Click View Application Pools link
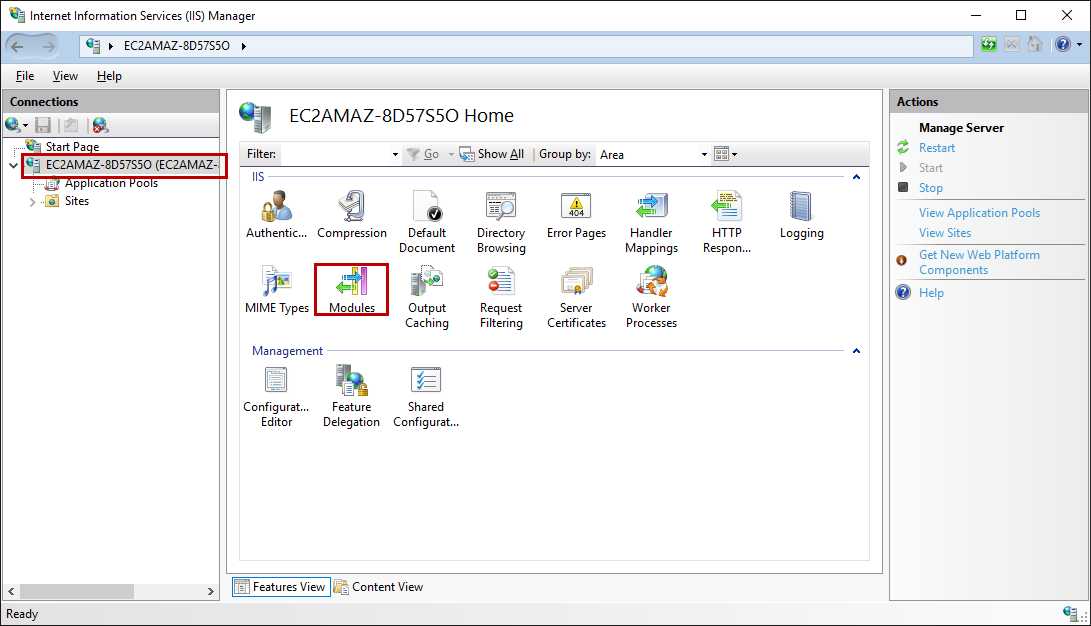 tap(979, 213)
